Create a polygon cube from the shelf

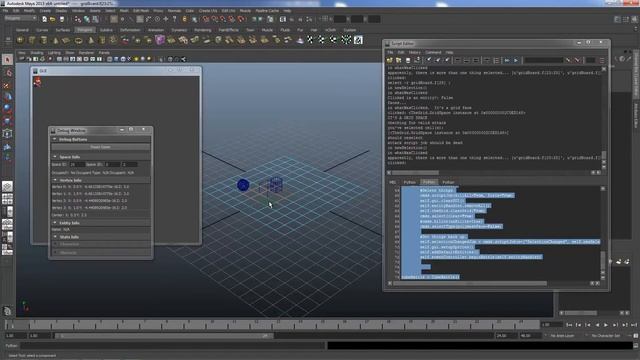pos(32,40)
